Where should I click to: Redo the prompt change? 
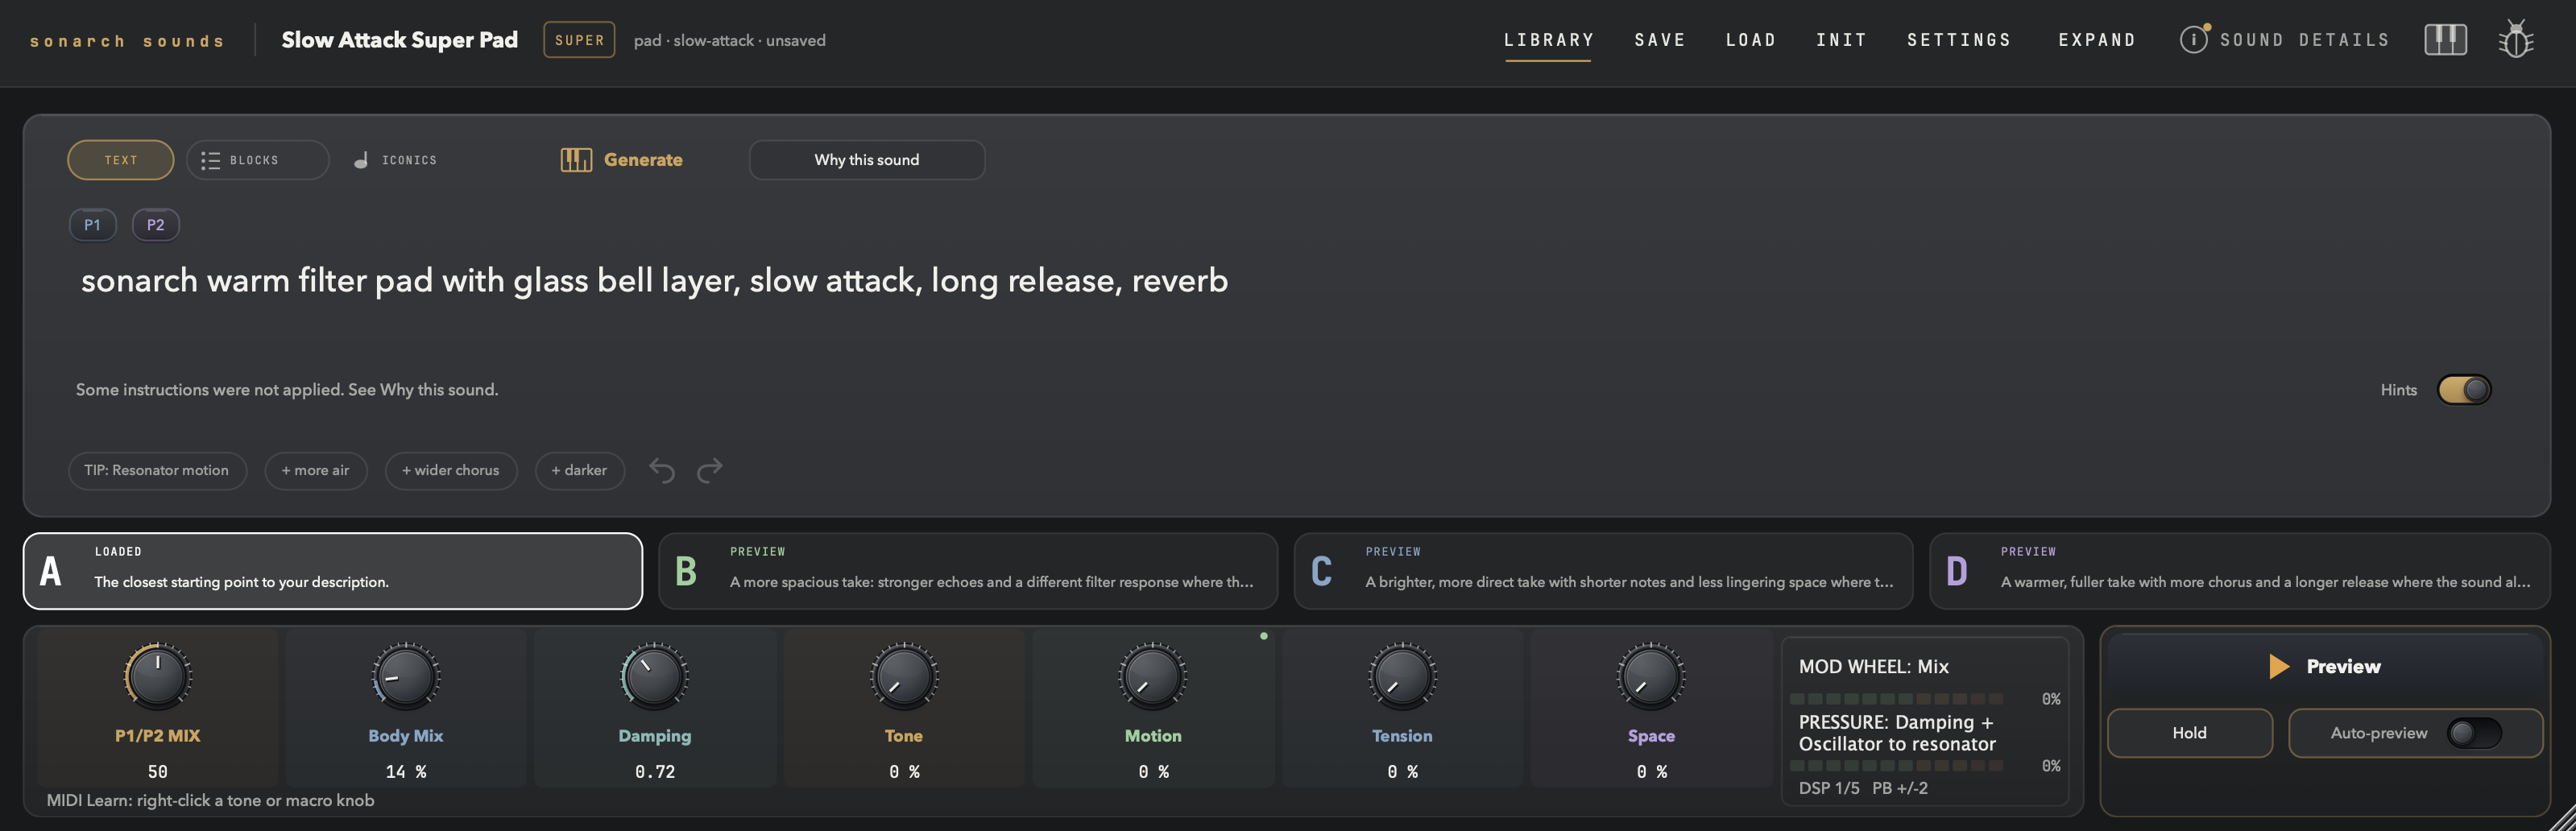709,470
